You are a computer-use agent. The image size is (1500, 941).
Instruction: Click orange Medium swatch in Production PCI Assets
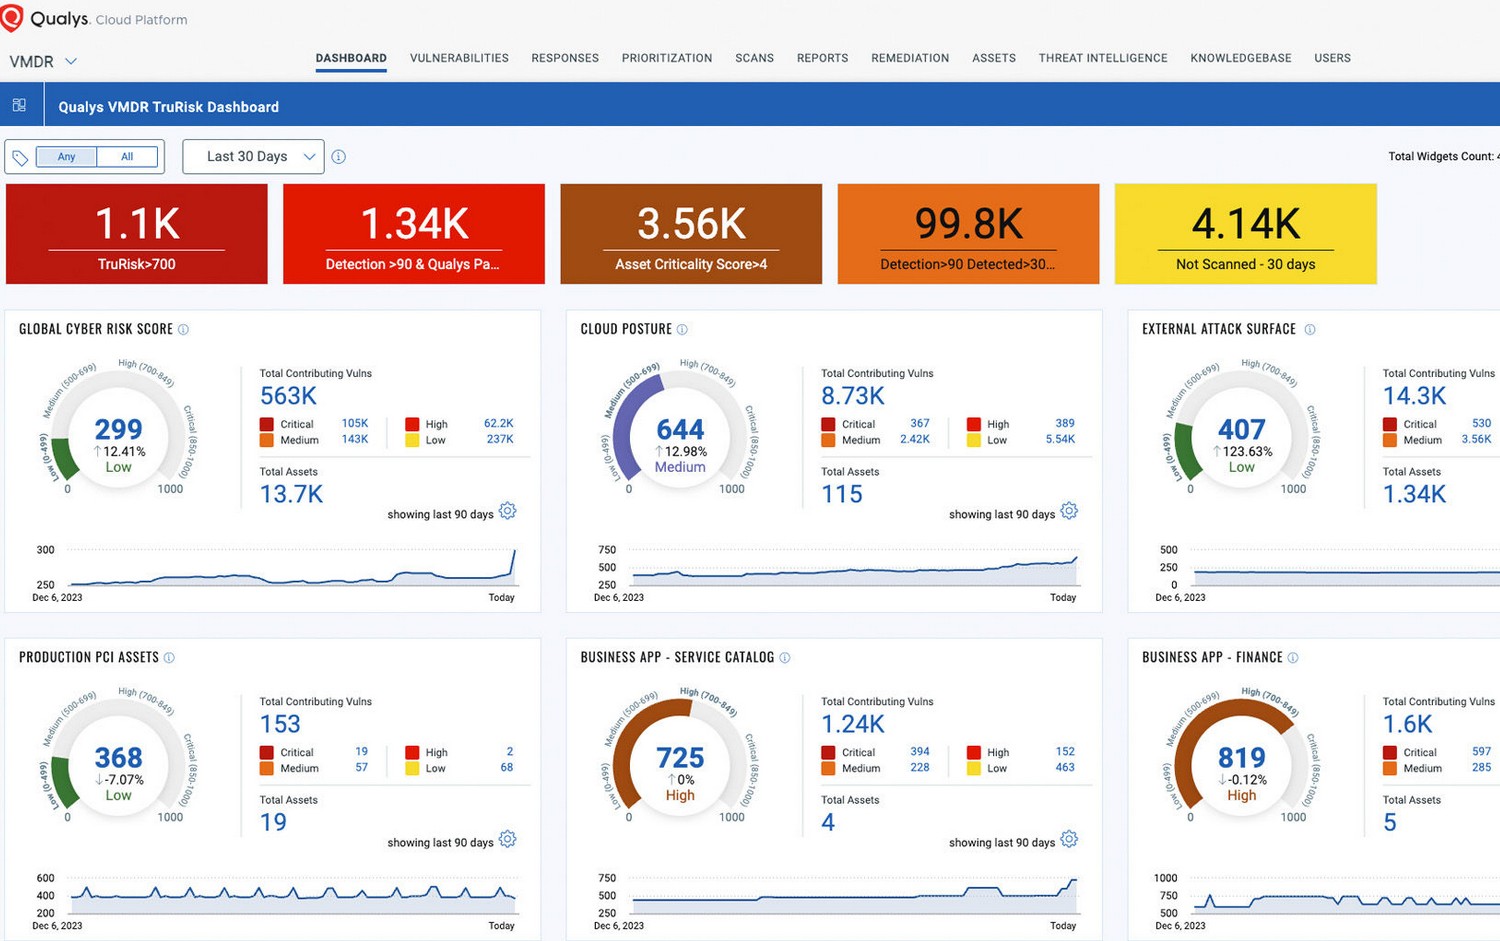(267, 768)
